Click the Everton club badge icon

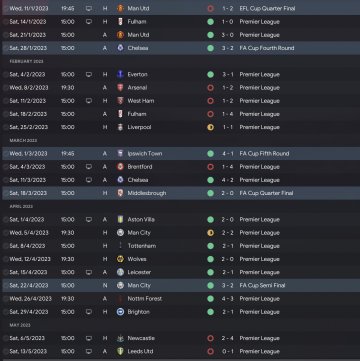click(x=120, y=74)
